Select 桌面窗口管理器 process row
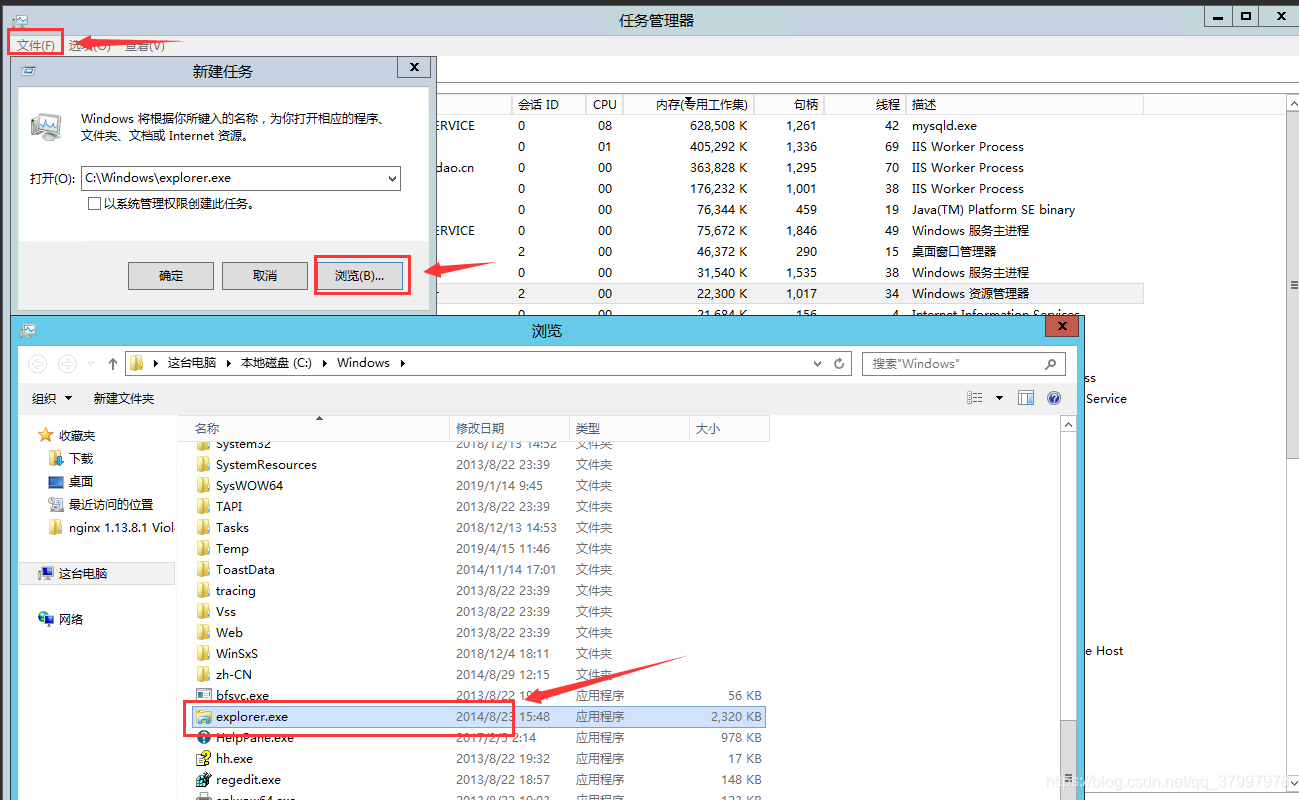The width and height of the screenshot is (1299, 800). pyautogui.click(x=789, y=252)
